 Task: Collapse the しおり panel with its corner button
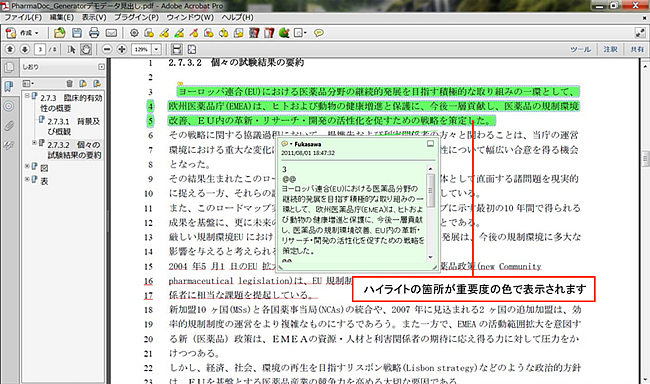click(102, 67)
